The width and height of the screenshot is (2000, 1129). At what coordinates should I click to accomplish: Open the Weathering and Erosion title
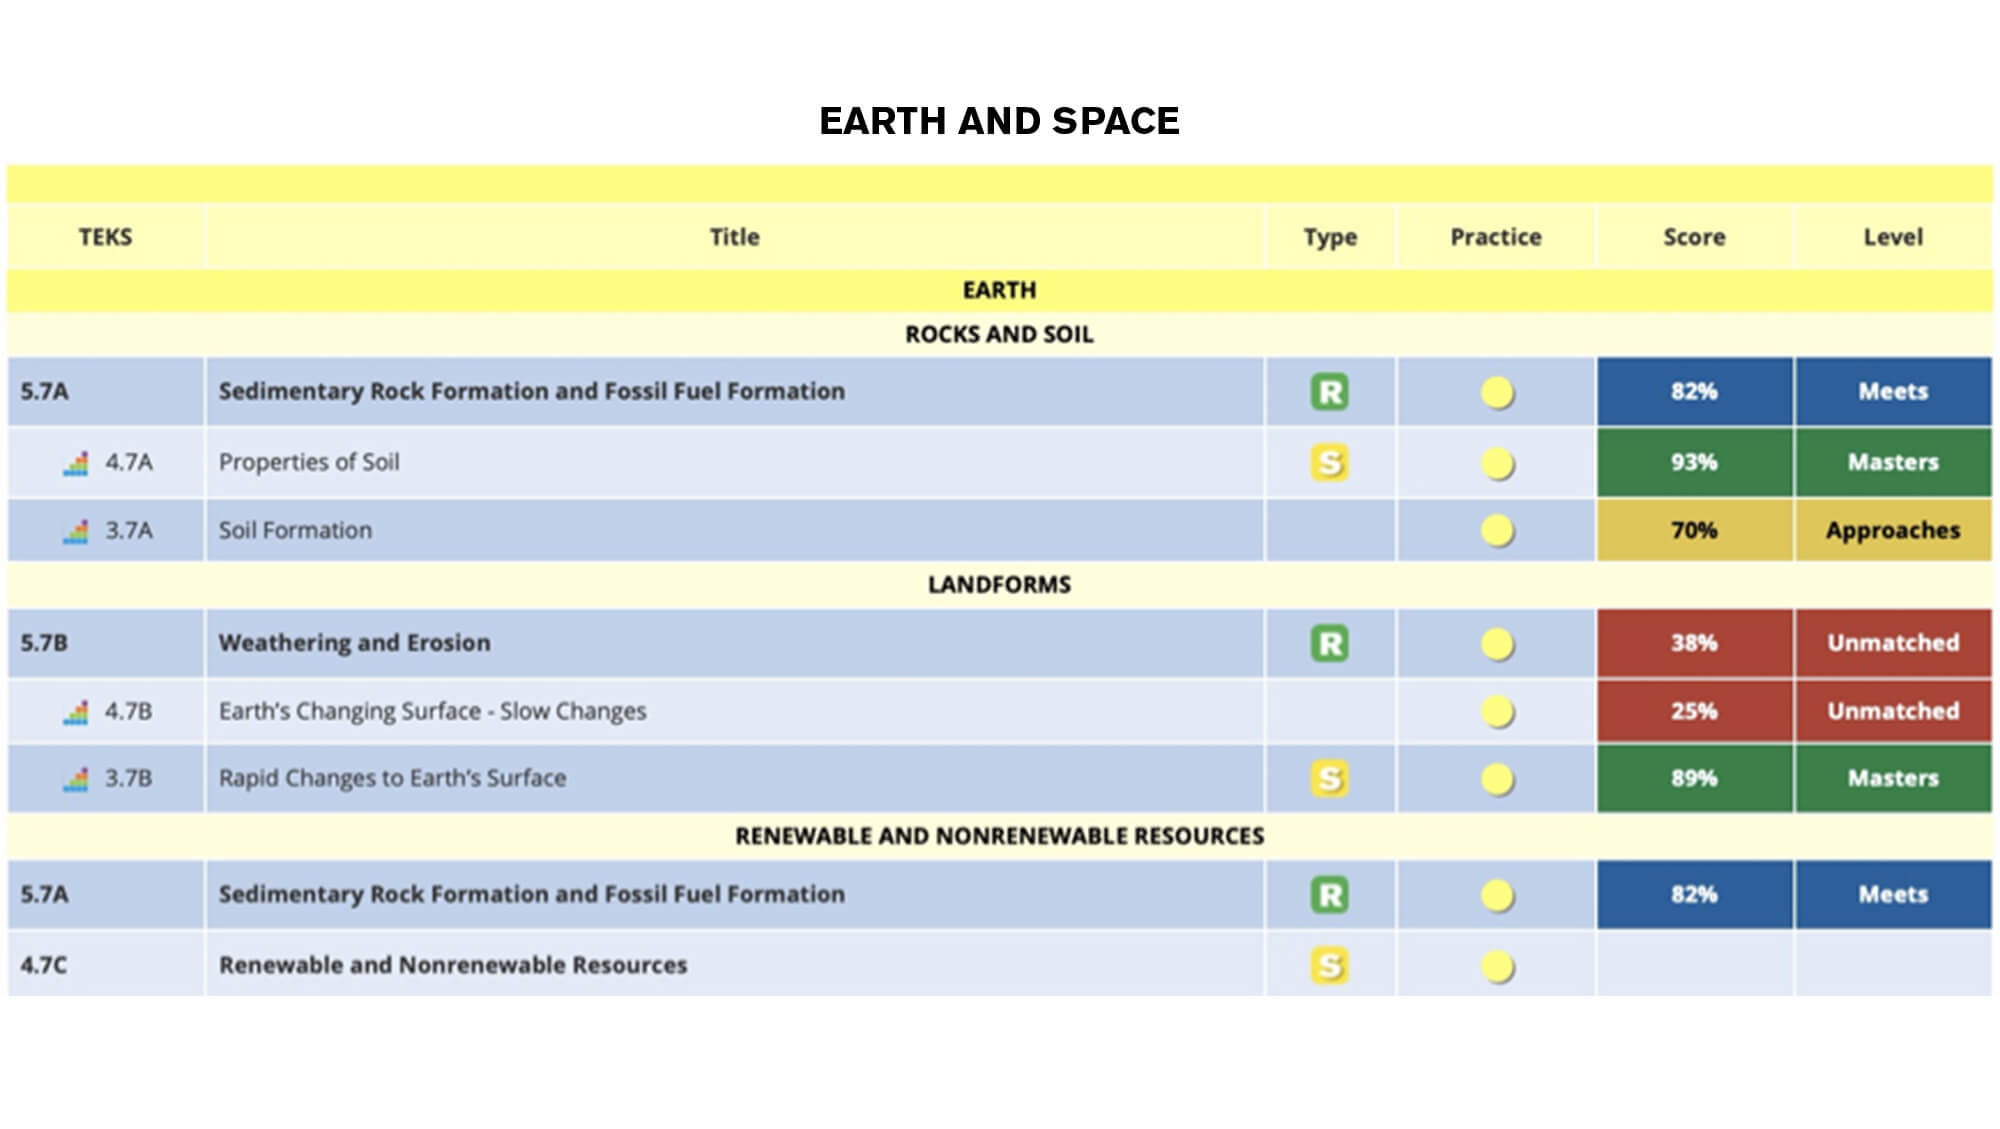pyautogui.click(x=355, y=643)
